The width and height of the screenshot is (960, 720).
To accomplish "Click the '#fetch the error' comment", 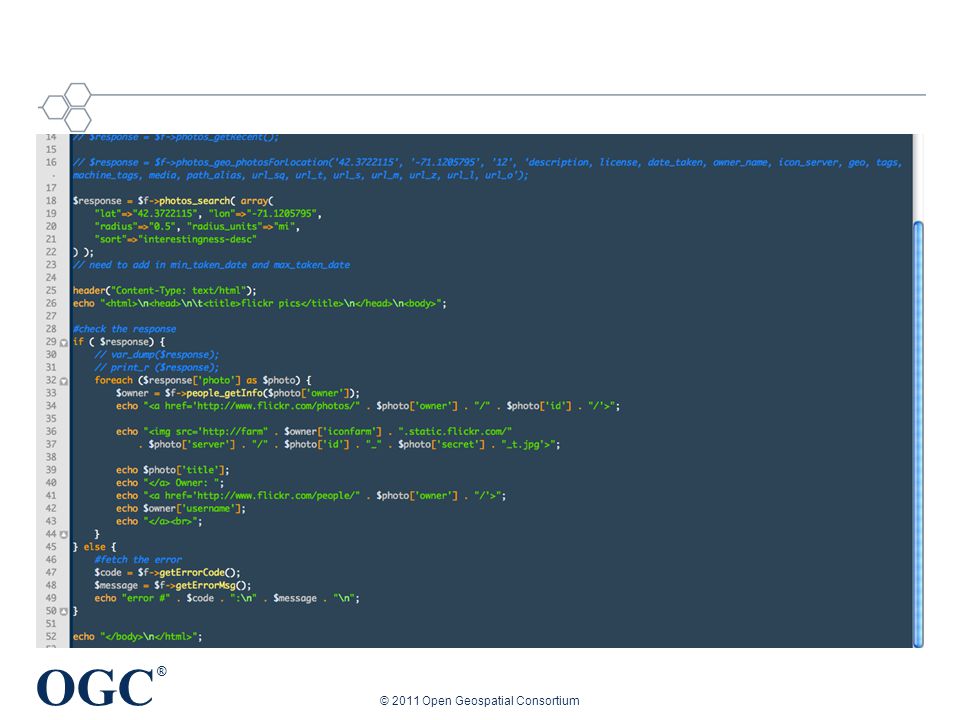I will tap(138, 560).
